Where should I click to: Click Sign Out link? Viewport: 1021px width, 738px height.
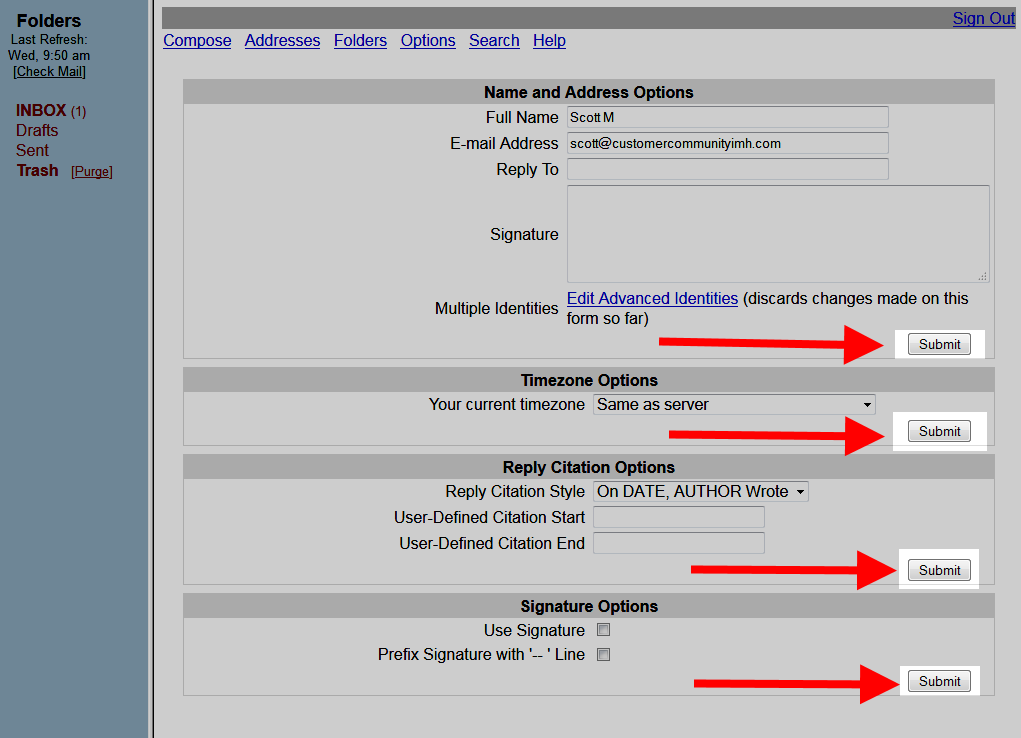point(983,18)
